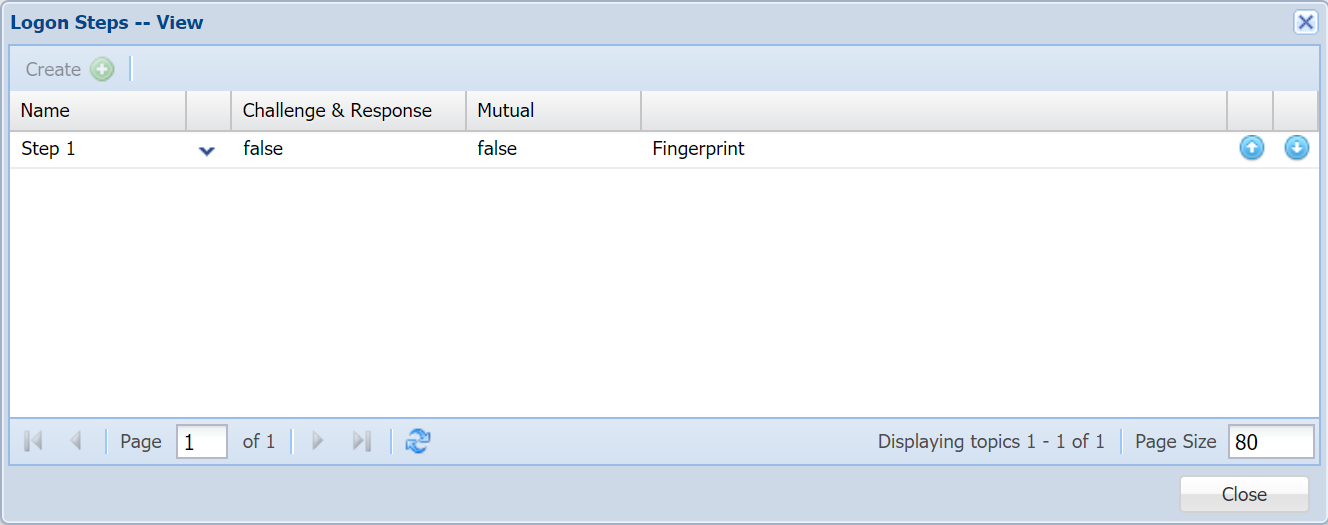Move Step 1 down with arrow icon

1296,149
